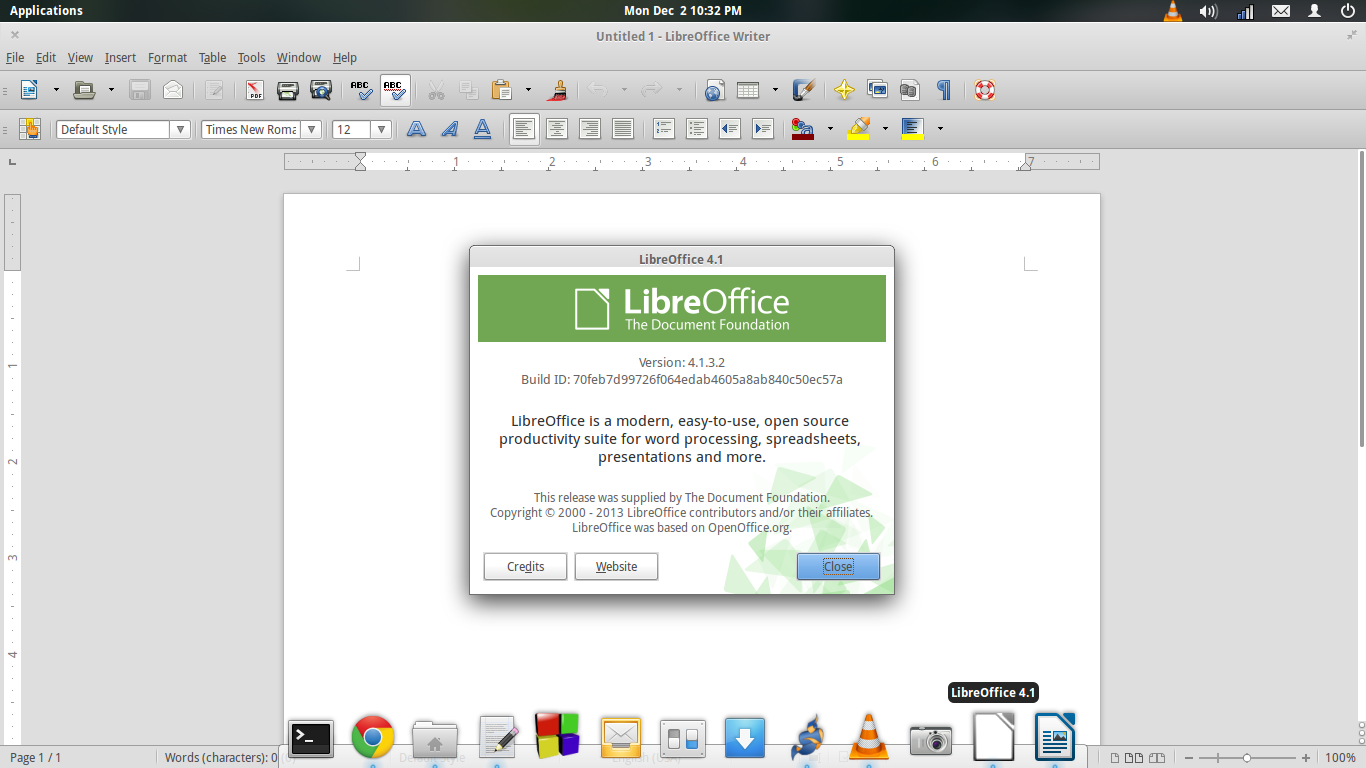
Task: Open the Table icon dropdown arrow
Action: pyautogui.click(x=775, y=90)
